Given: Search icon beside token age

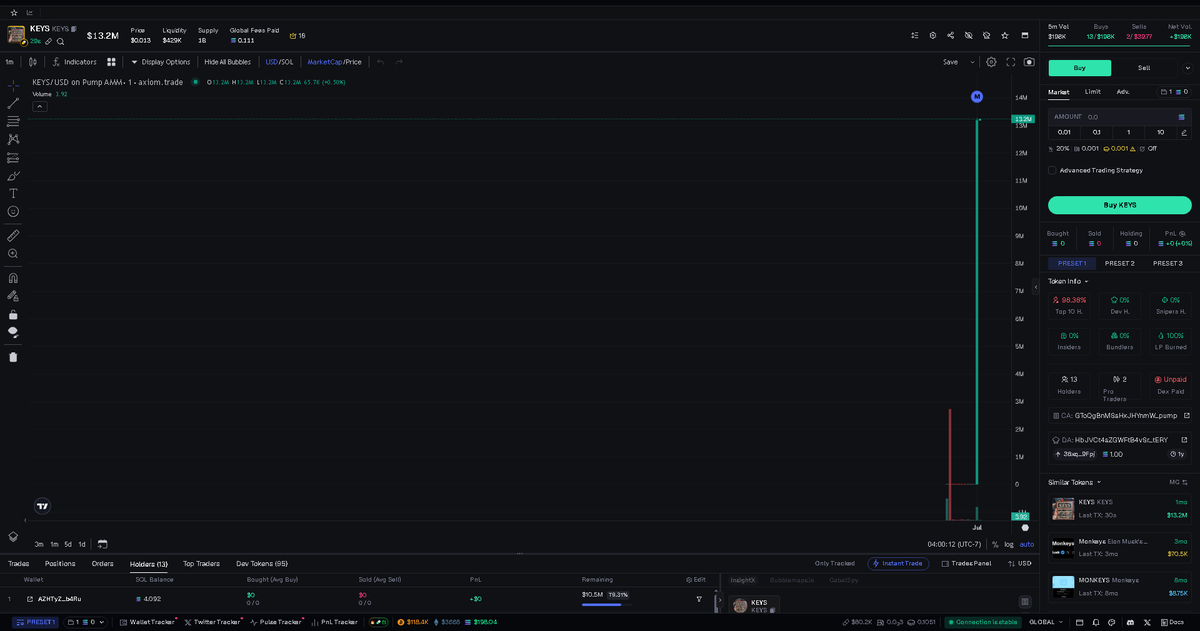Looking at the screenshot, I should (60, 42).
